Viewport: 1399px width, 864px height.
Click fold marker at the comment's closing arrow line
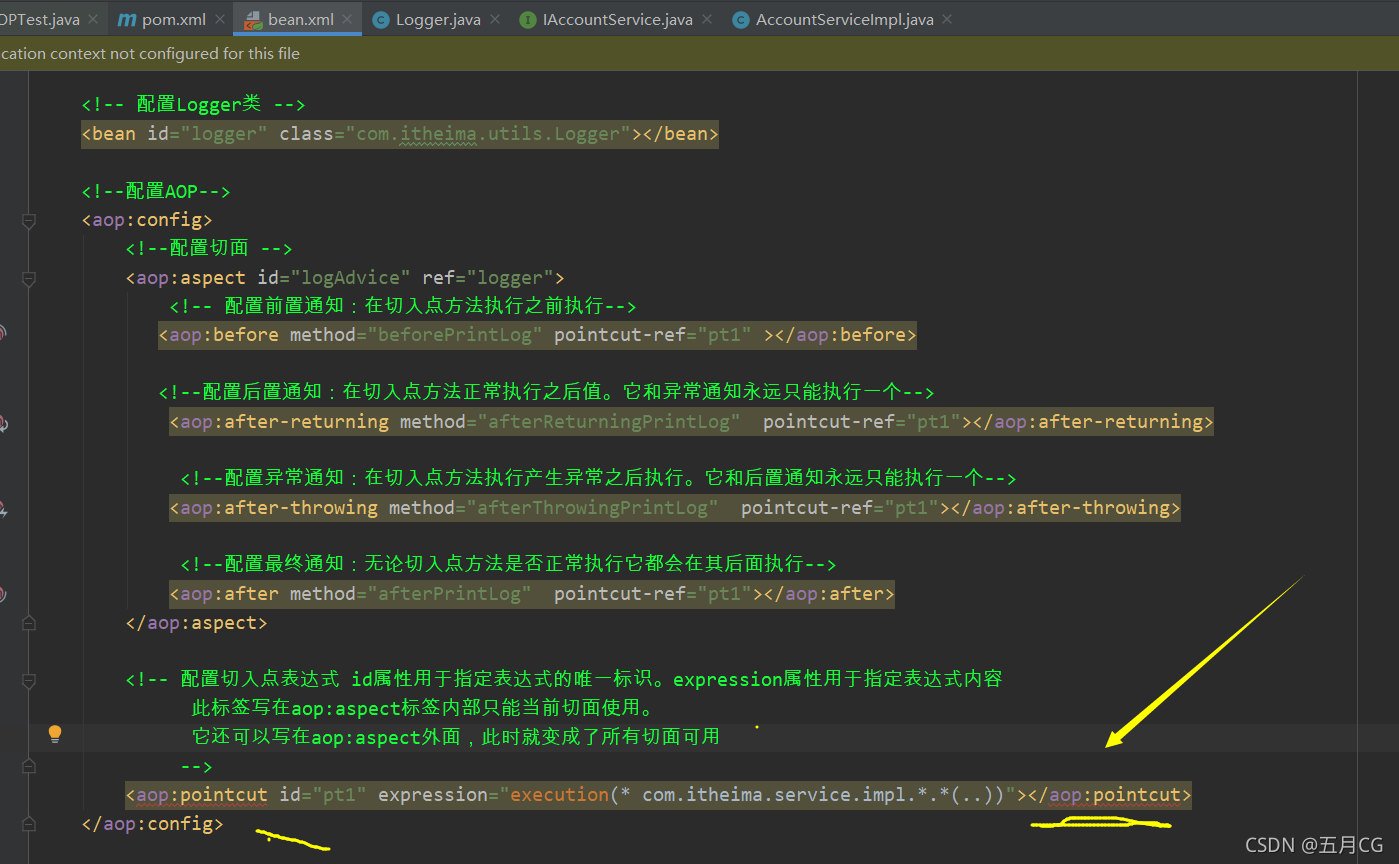click(29, 767)
